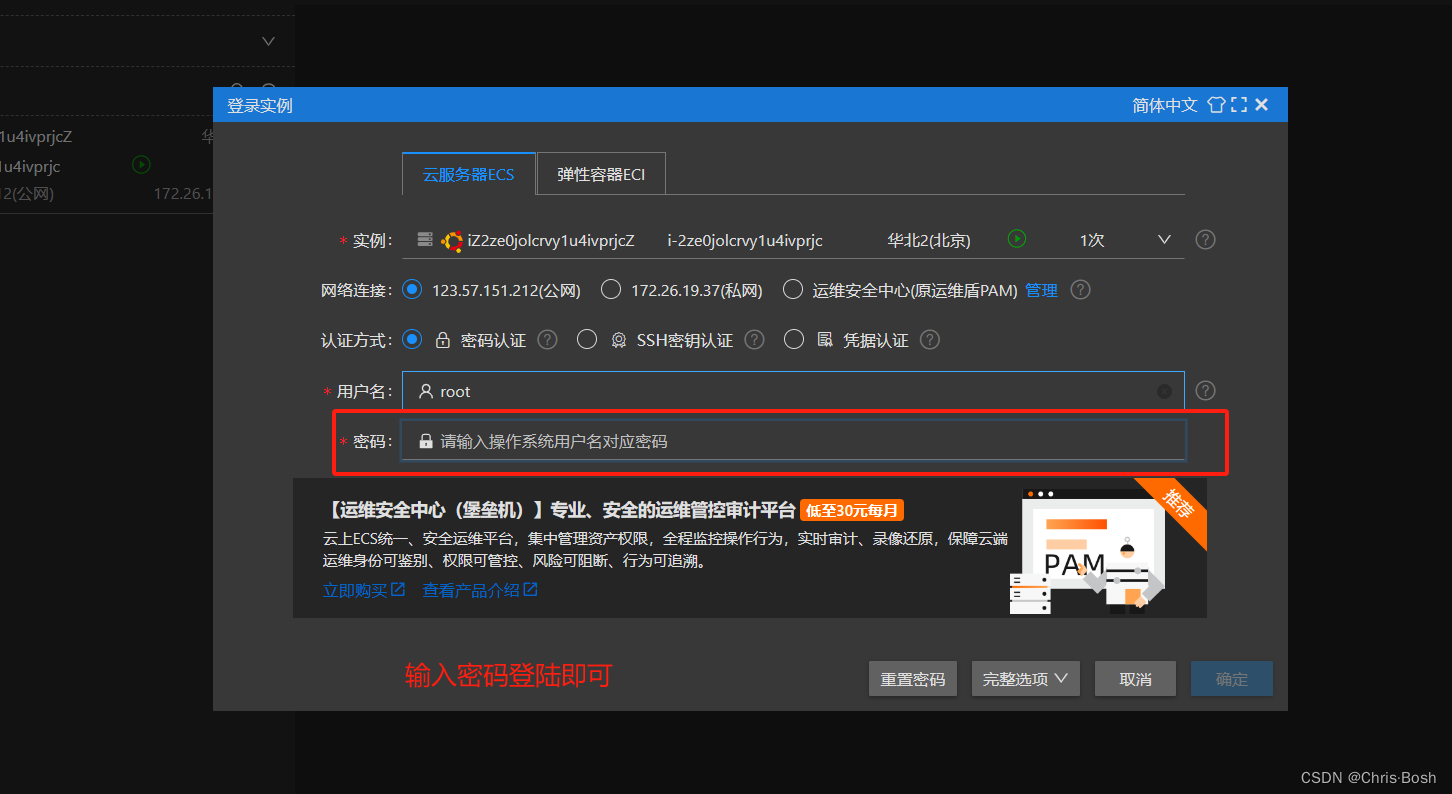Click the skin theme shirt icon in title bar
The height and width of the screenshot is (794, 1452).
point(1216,105)
